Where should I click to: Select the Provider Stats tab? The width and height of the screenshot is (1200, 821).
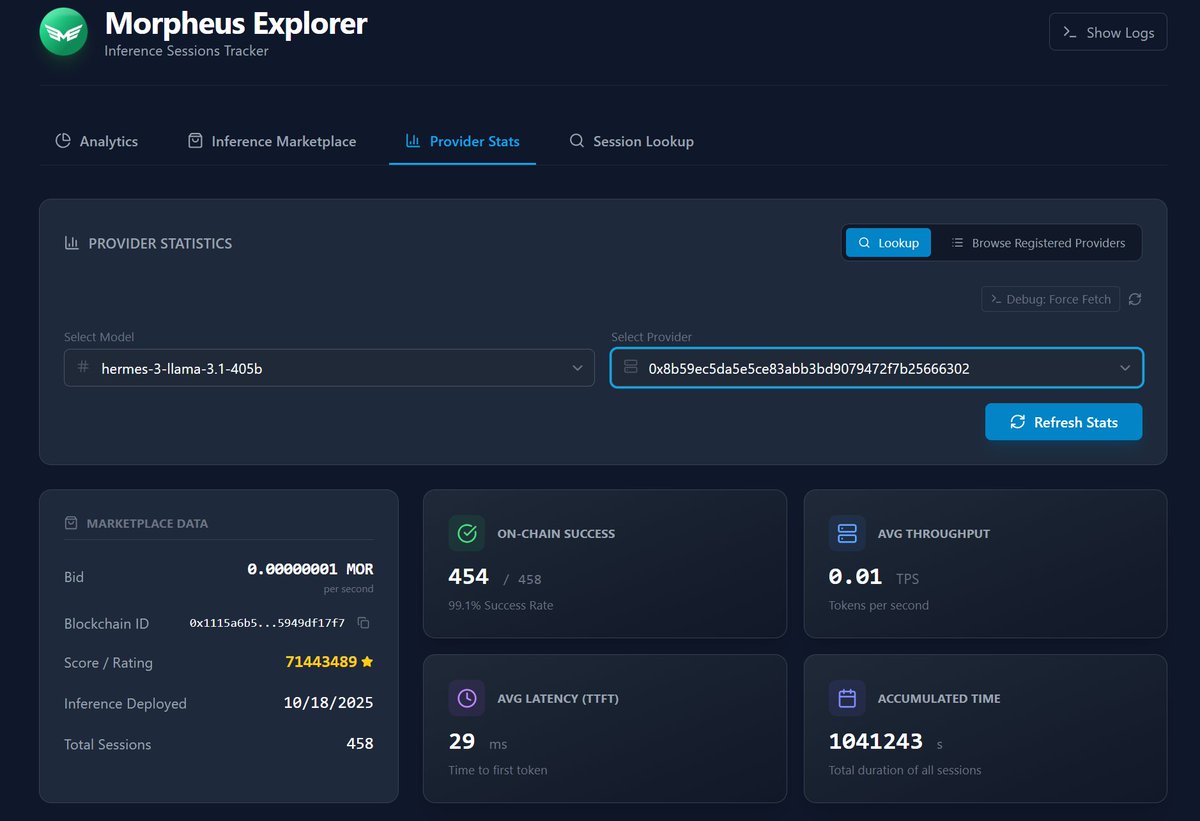pos(462,141)
